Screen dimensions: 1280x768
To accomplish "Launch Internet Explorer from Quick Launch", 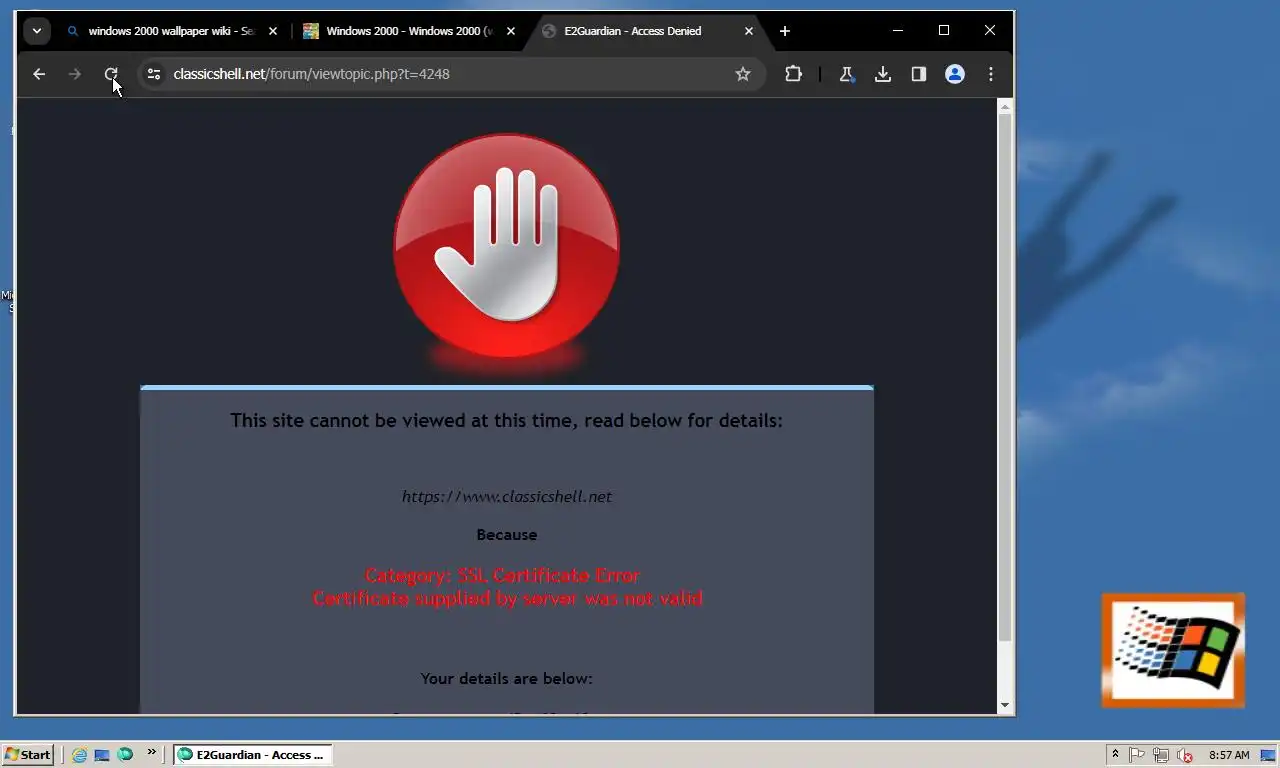I will click(x=79, y=755).
